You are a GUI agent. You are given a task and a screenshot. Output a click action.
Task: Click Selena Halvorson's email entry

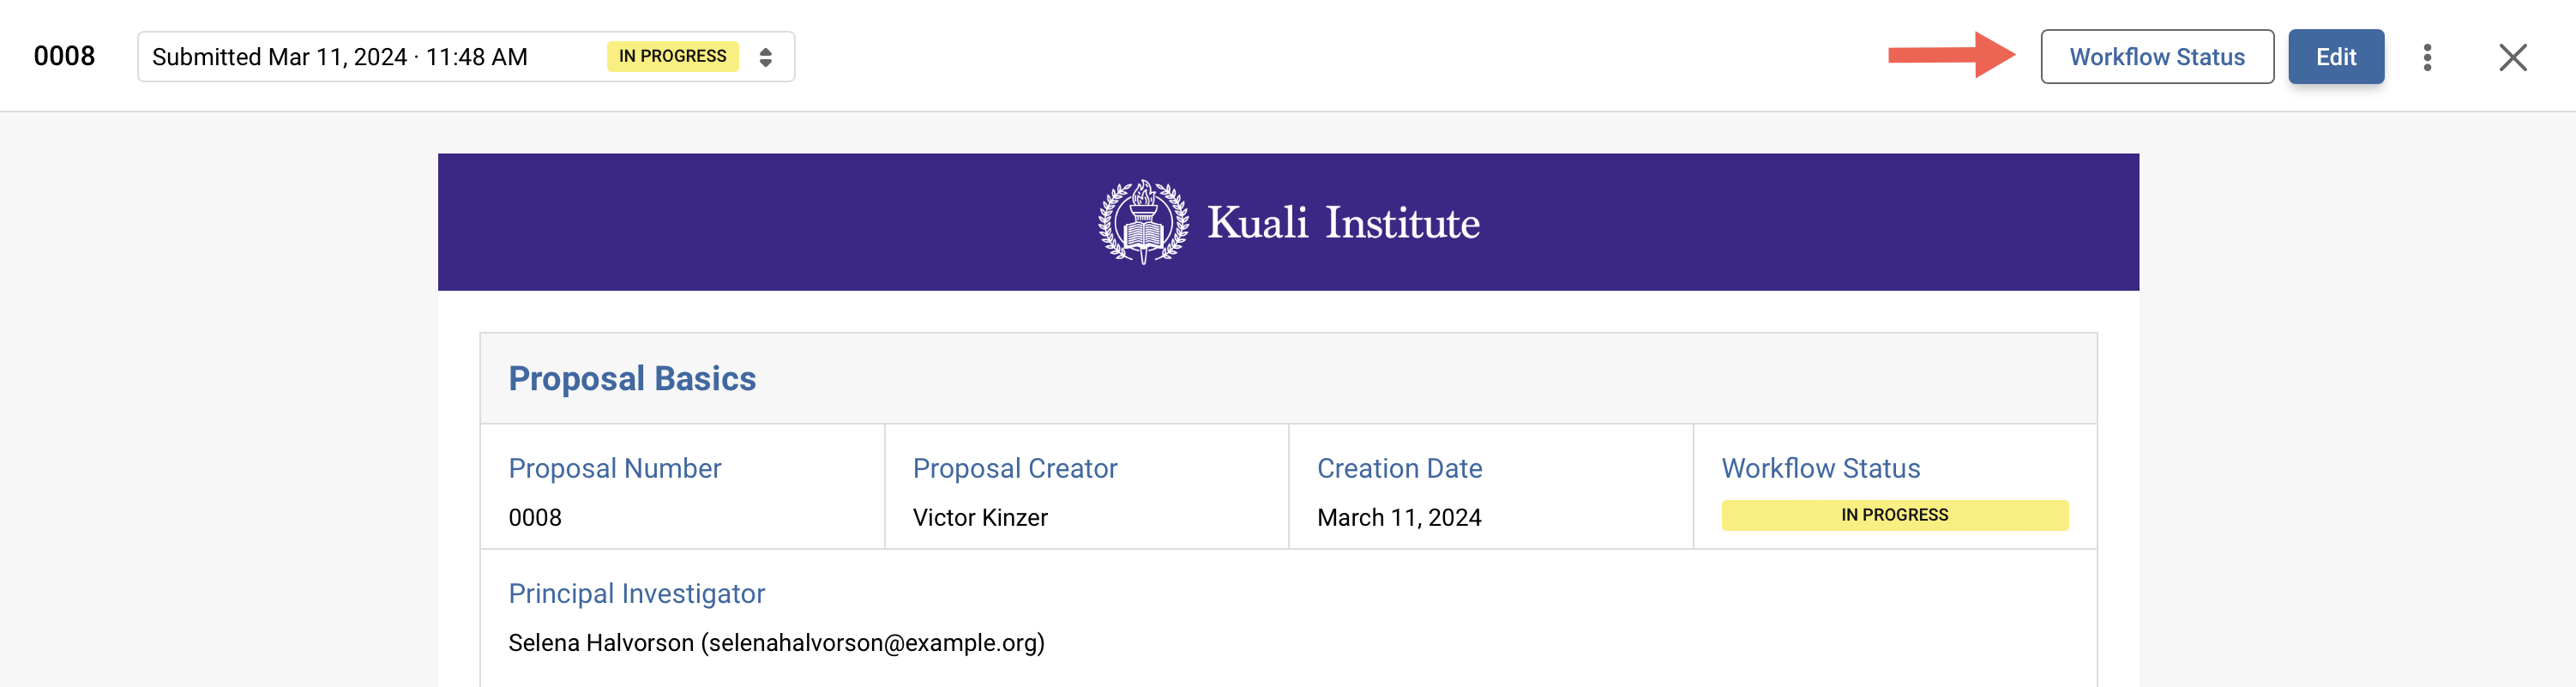(776, 642)
